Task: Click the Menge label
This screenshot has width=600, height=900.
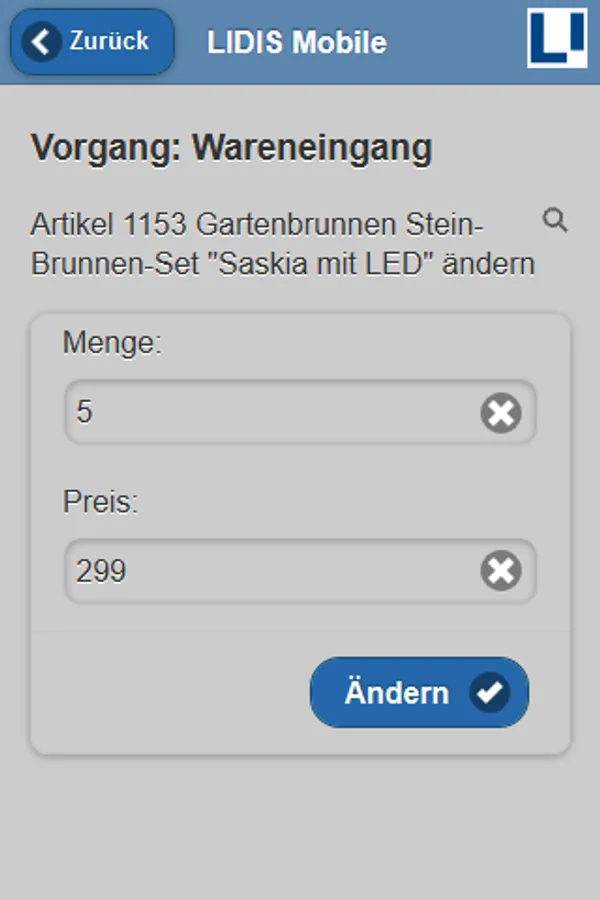Action: coord(112,343)
